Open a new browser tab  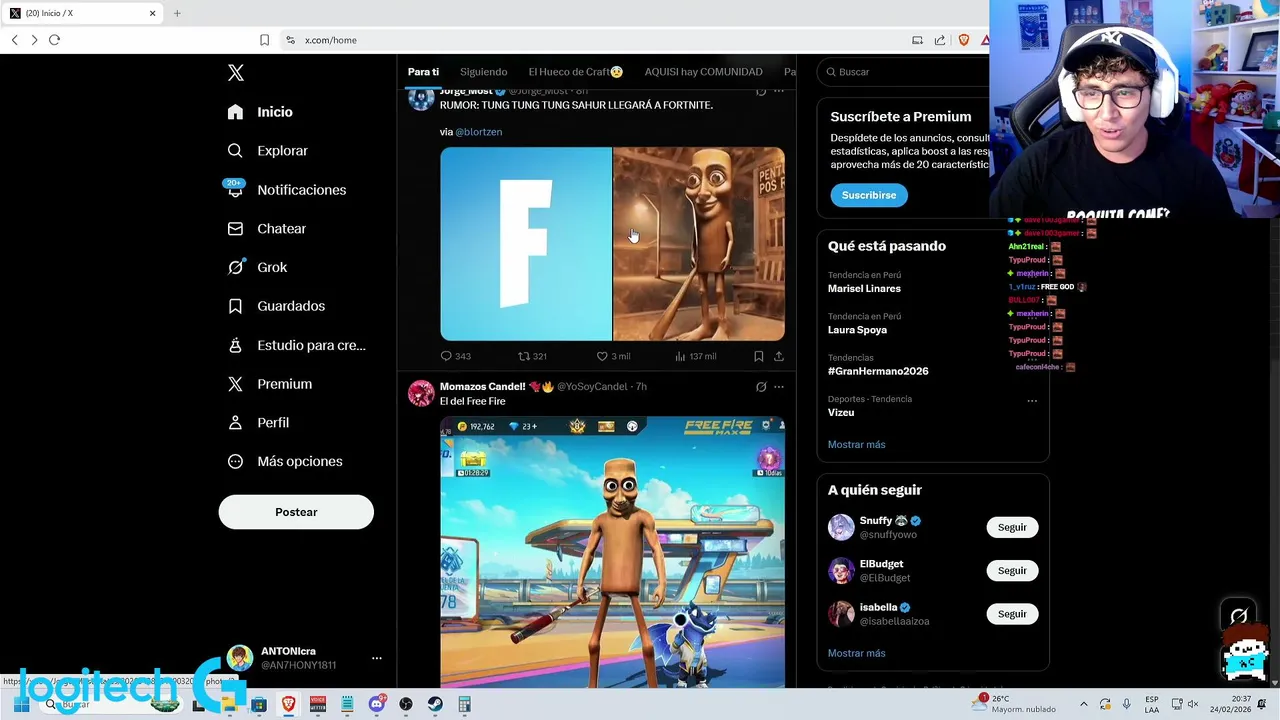(x=177, y=13)
